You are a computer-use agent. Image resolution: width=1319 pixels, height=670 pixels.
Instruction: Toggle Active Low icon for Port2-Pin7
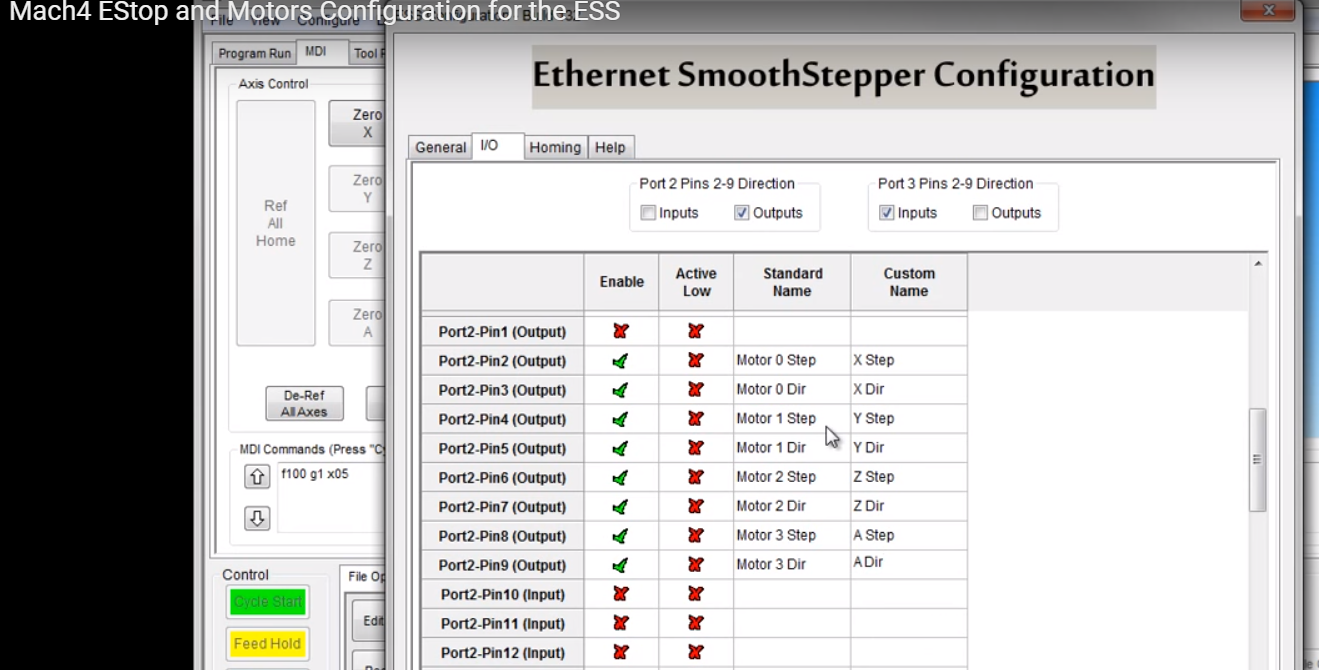click(x=696, y=506)
